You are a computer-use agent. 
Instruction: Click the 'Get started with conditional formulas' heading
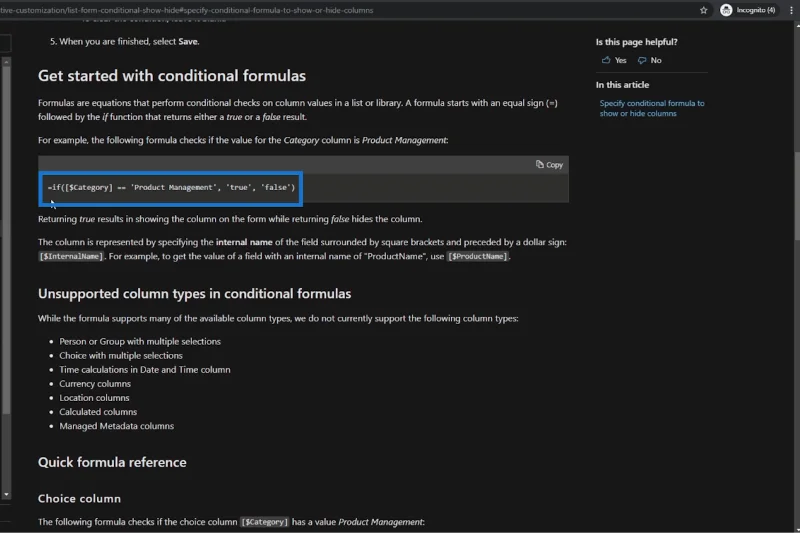point(172,75)
